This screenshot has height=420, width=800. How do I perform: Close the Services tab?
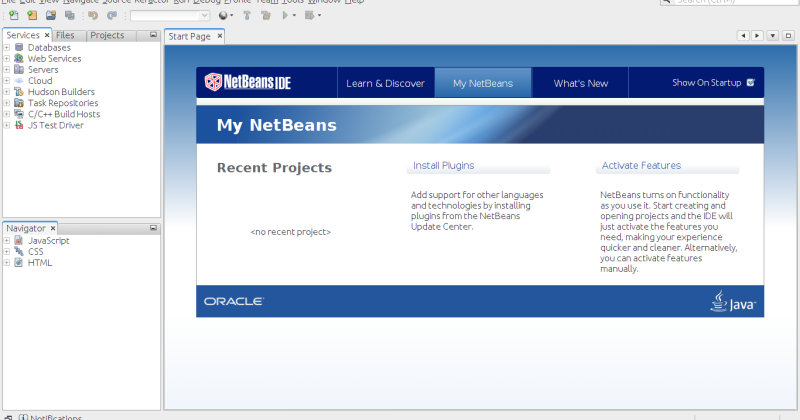pos(47,35)
